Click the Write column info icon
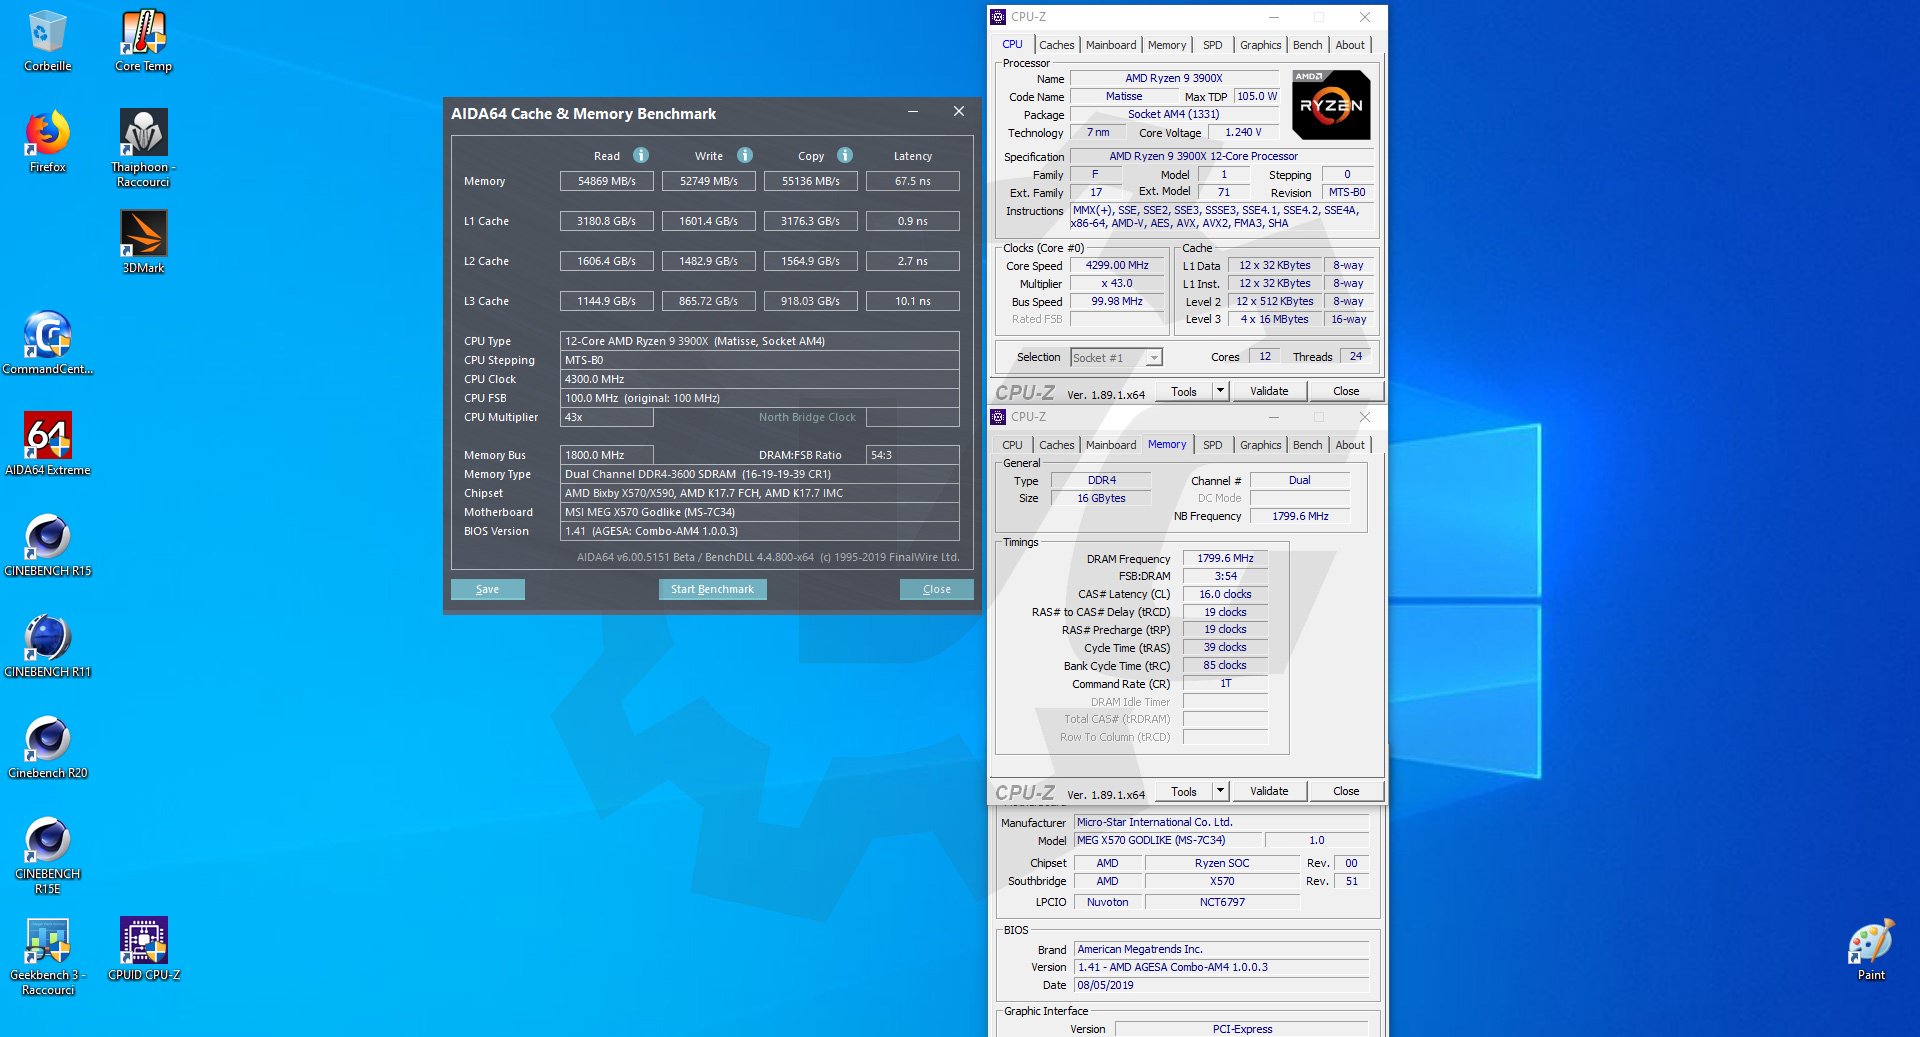The image size is (1920, 1037). tap(745, 155)
